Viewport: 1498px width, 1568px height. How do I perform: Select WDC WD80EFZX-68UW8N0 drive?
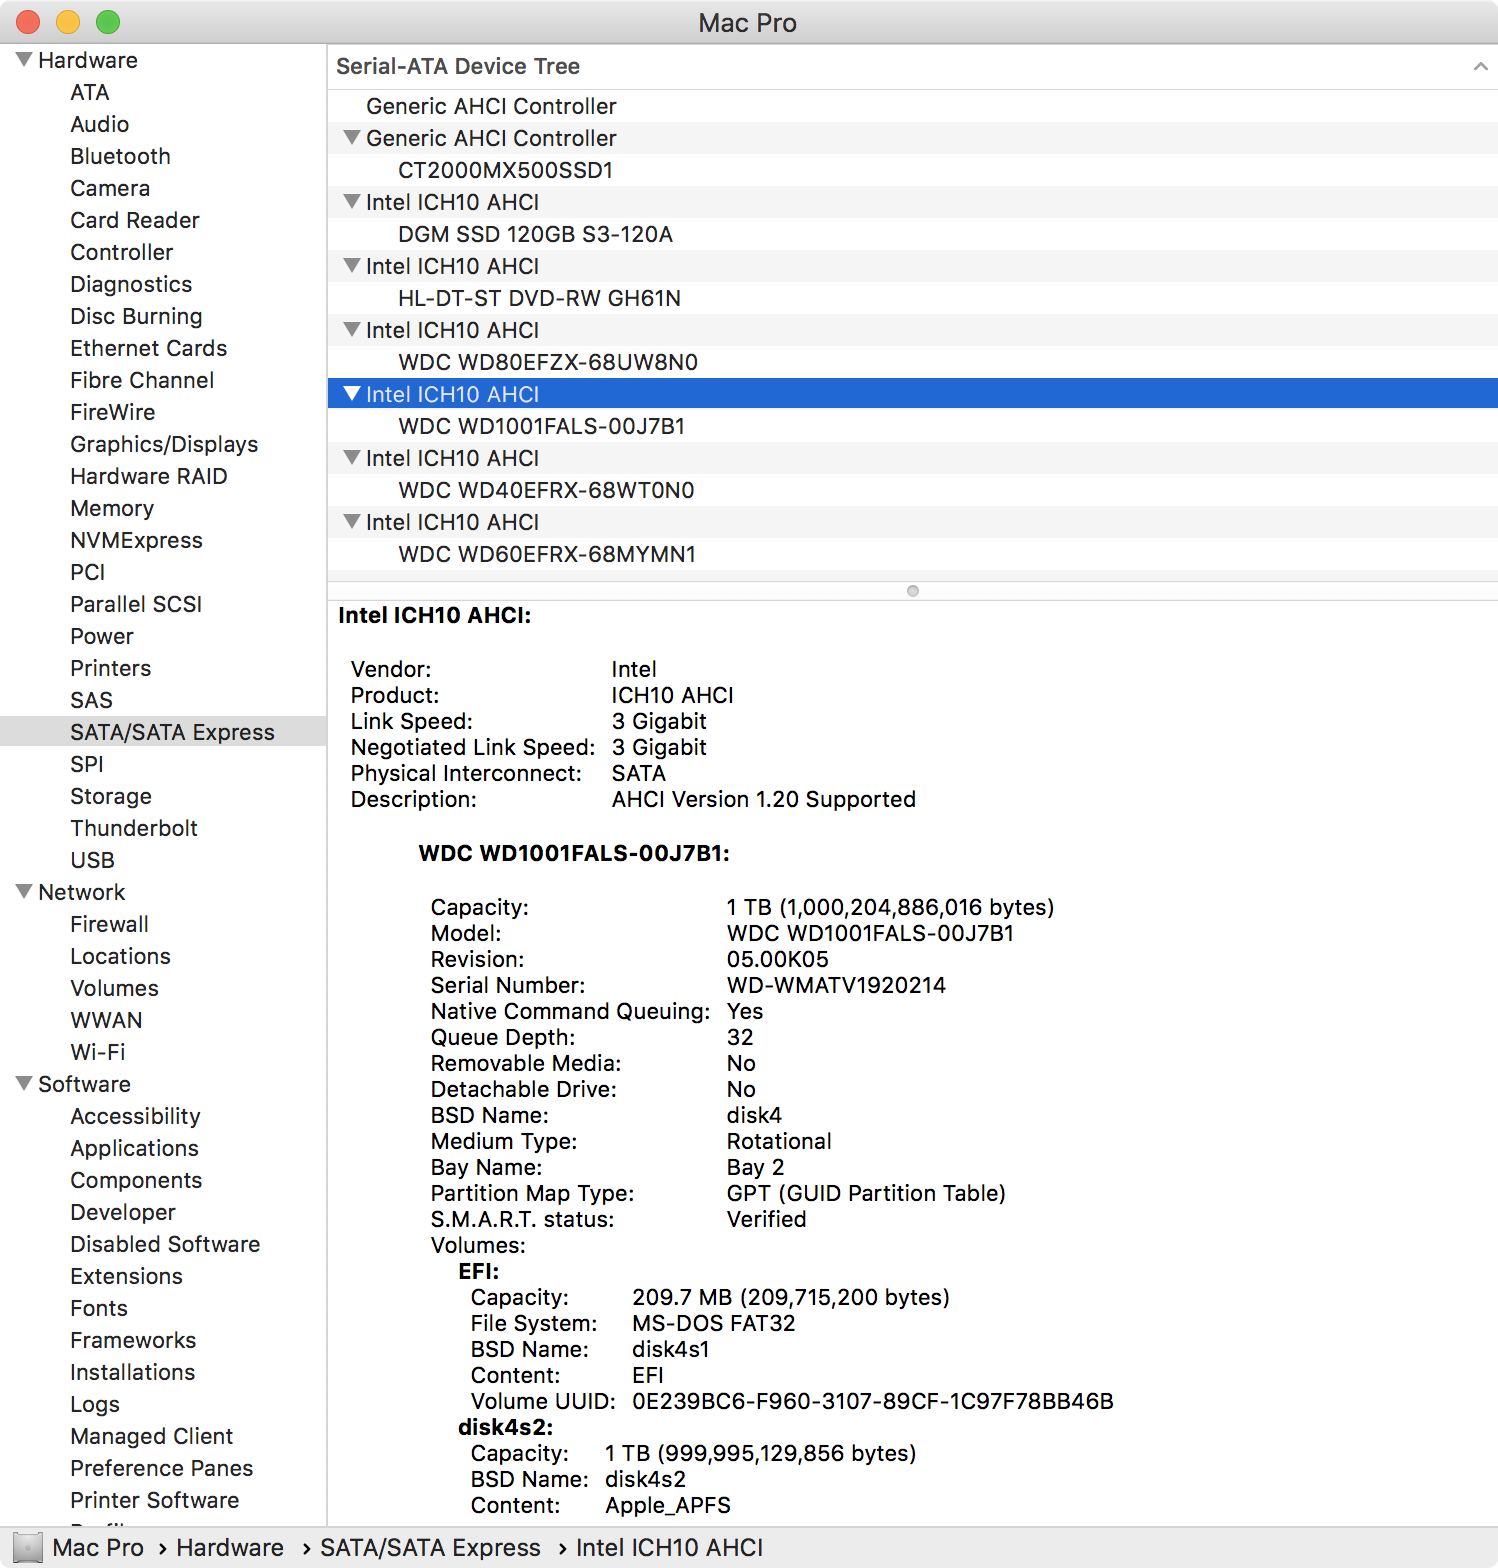click(x=913, y=362)
